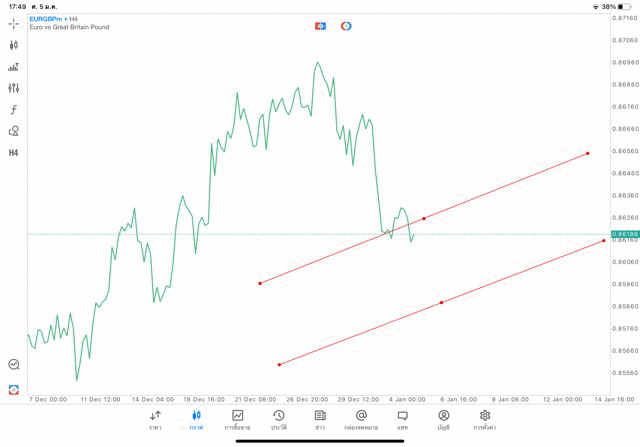Tap the blue-red round icon above chart
640x447 pixels.
tap(346, 26)
